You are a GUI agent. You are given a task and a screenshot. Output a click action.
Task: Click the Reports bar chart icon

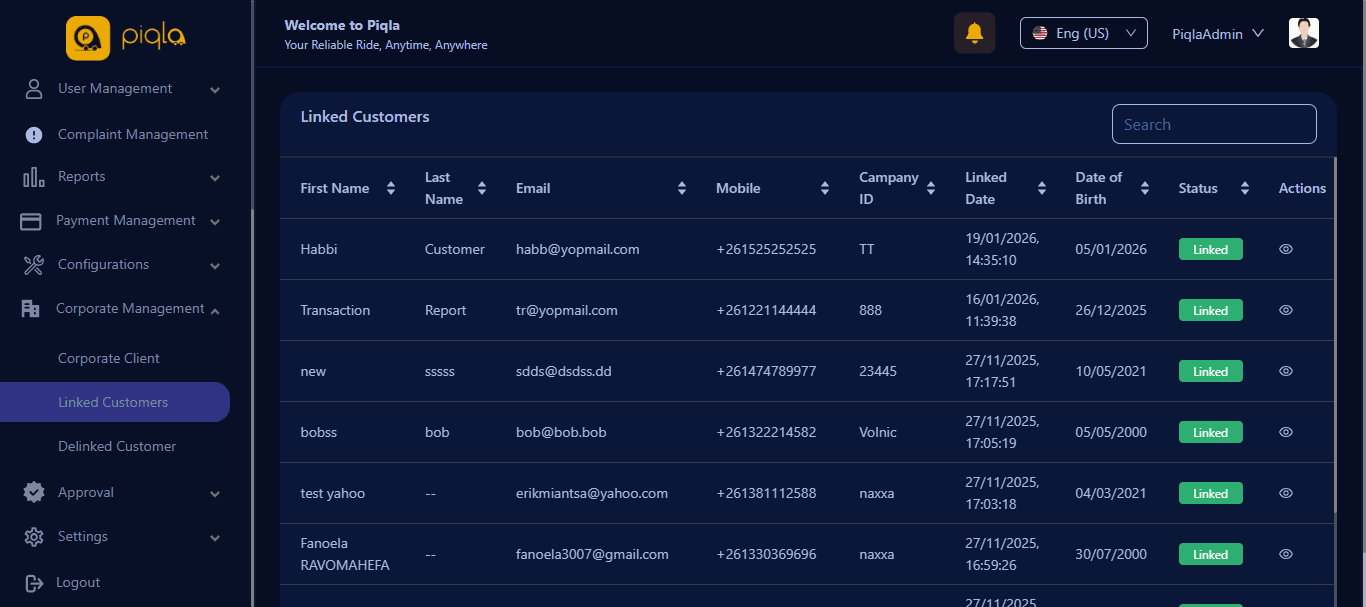33,177
